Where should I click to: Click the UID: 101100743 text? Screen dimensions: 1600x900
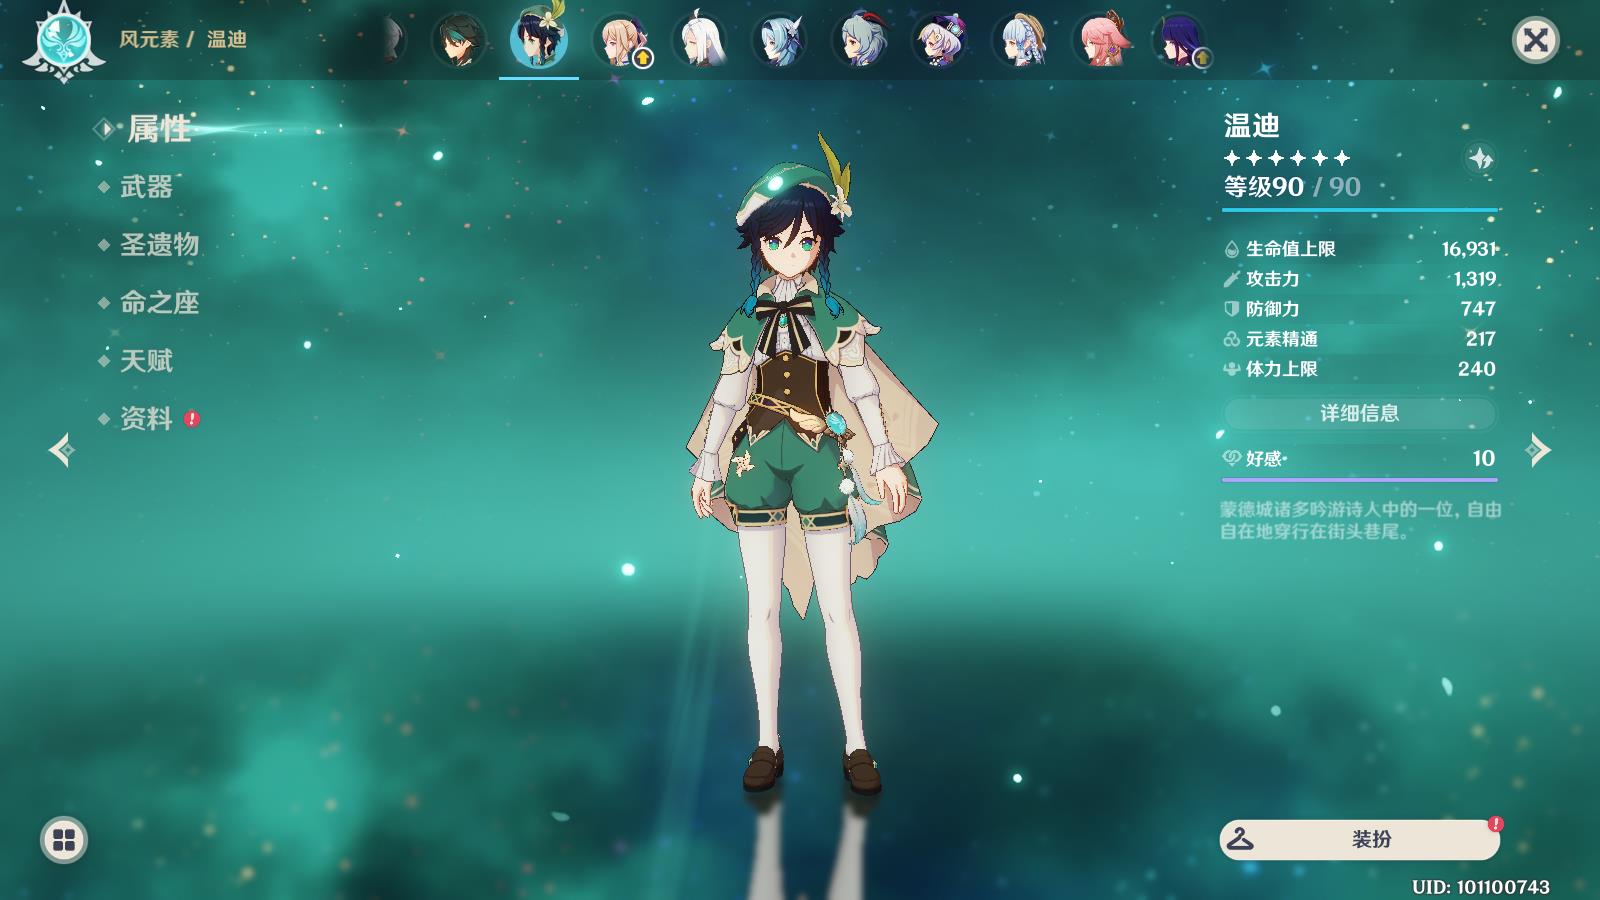(x=1481, y=886)
